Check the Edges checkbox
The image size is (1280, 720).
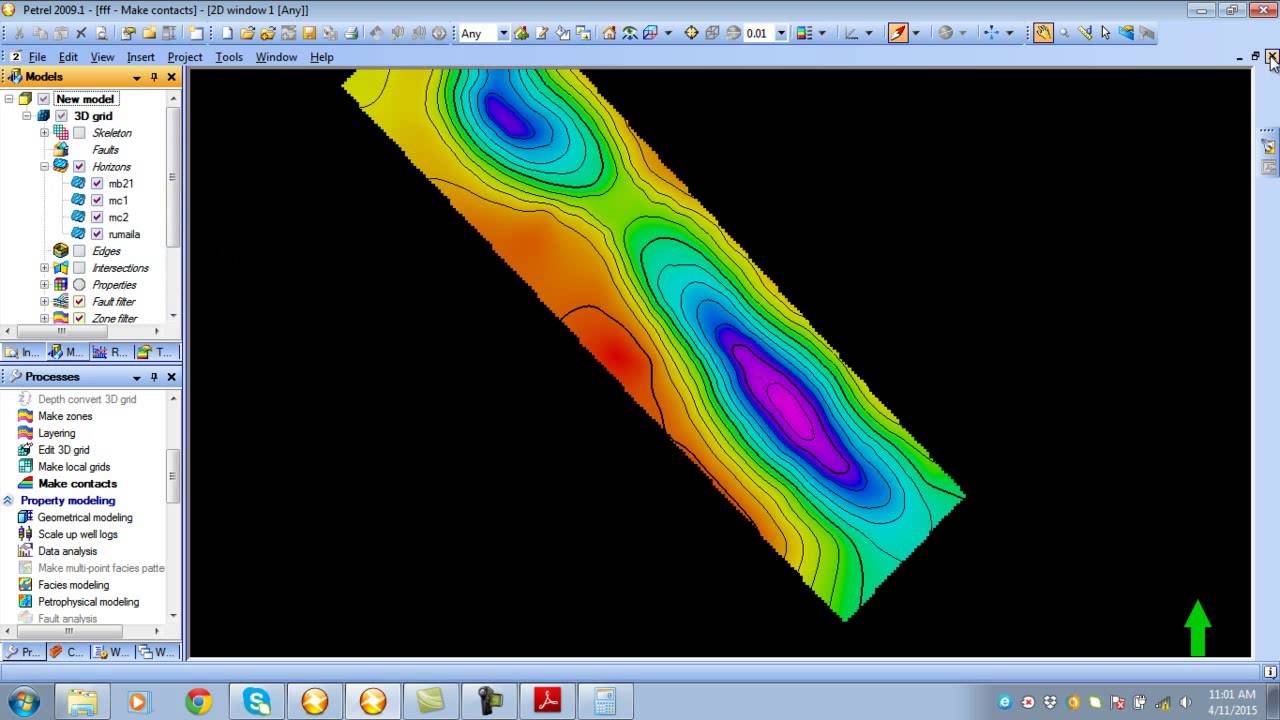pos(80,251)
